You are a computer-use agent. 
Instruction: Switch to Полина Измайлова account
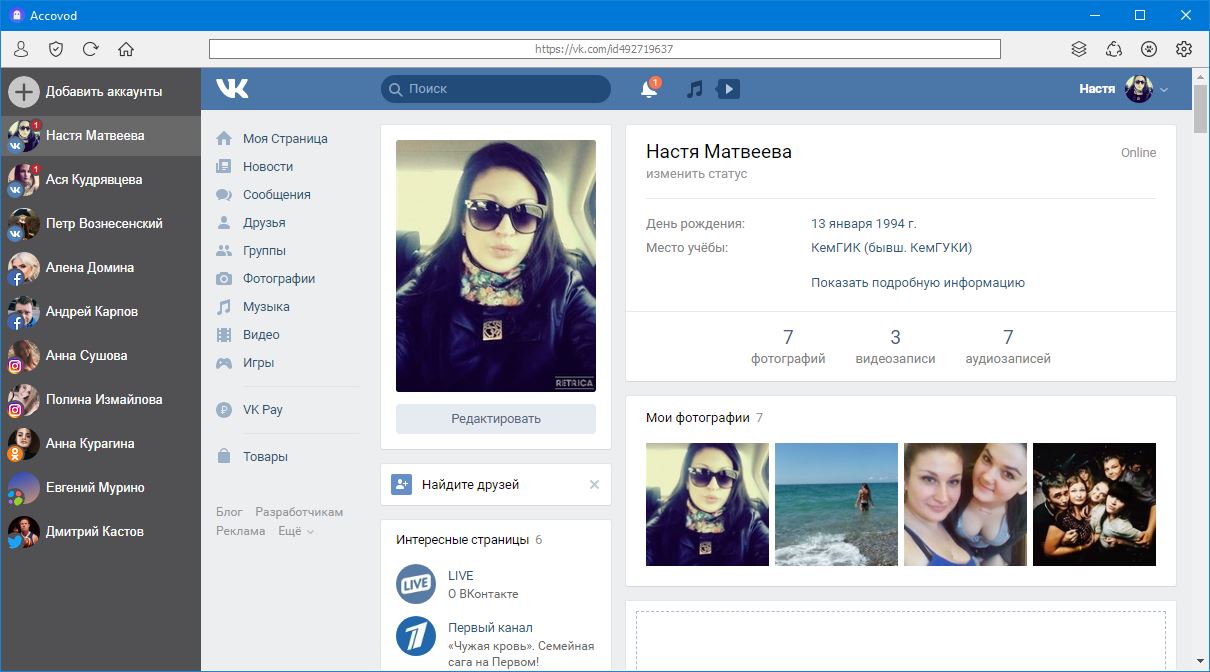100,400
